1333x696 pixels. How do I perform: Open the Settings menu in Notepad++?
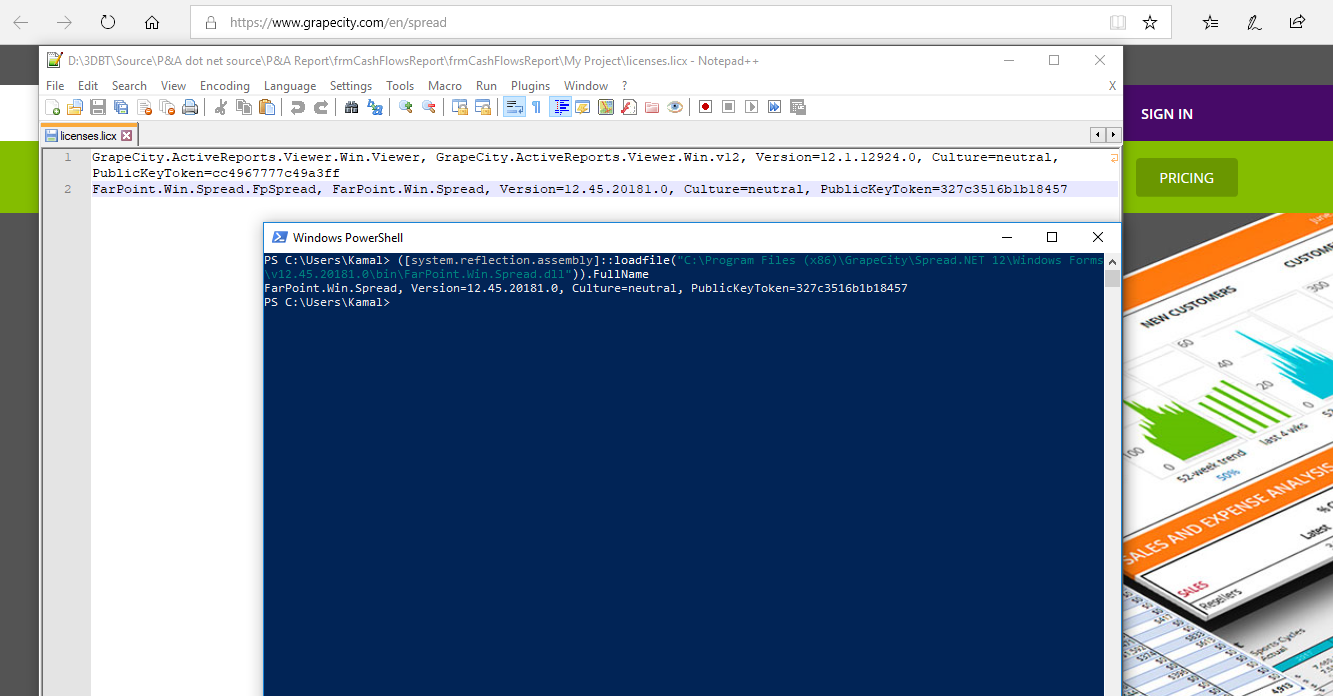(351, 86)
